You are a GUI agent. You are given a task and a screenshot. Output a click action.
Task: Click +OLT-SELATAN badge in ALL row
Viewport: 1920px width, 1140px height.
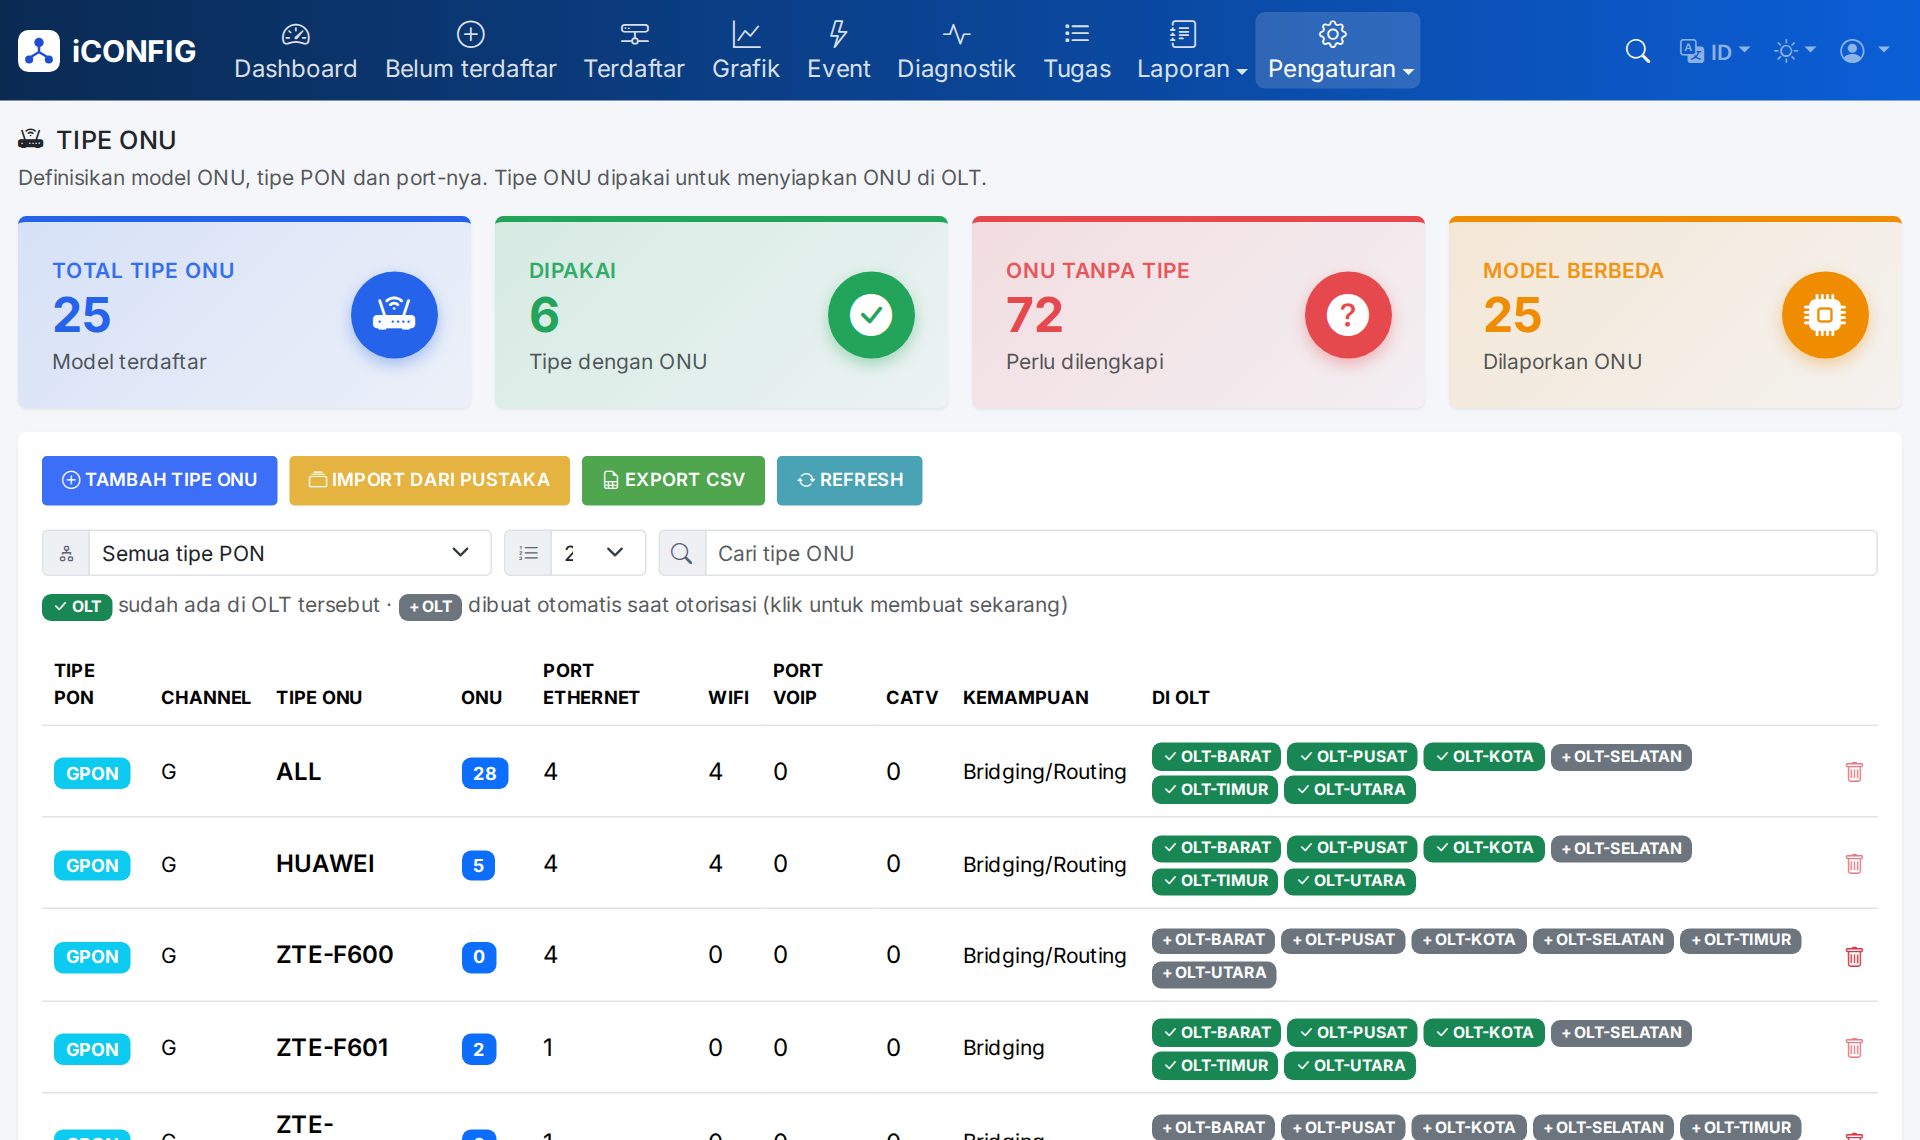click(1621, 757)
